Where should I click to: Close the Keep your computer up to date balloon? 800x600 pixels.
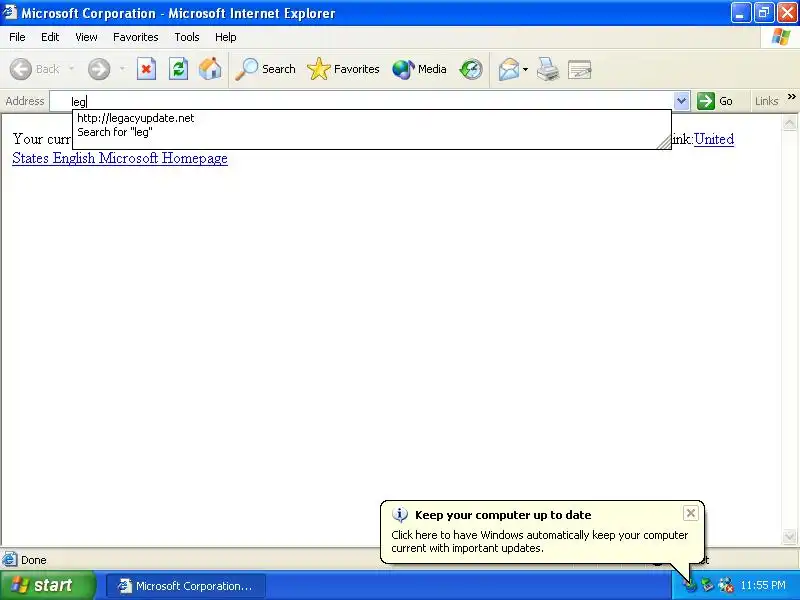click(690, 513)
